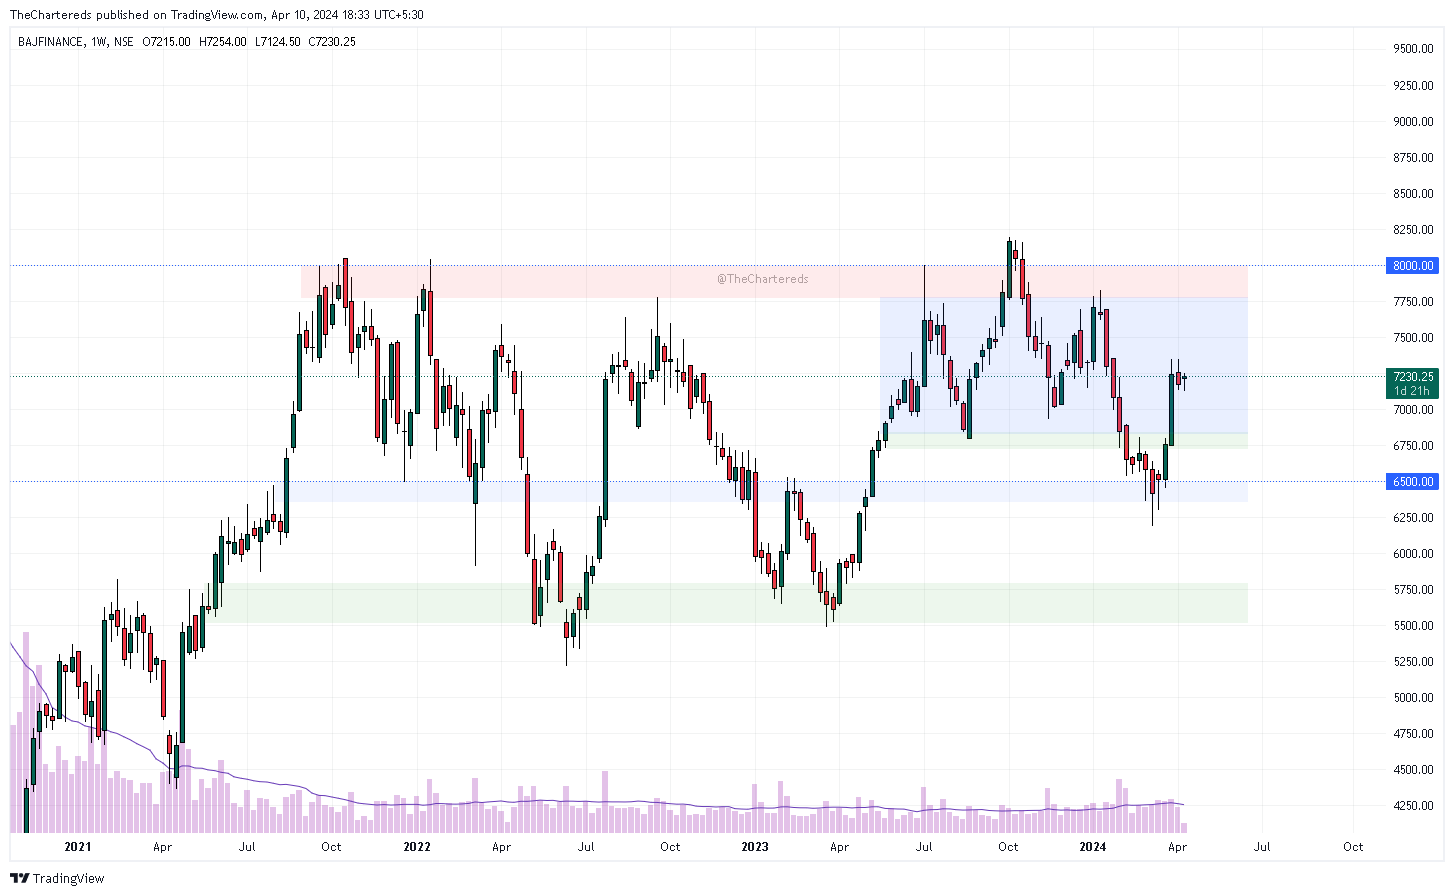Click the 9000.00 price axis label
Image resolution: width=1454 pixels, height=896 pixels.
(1413, 122)
